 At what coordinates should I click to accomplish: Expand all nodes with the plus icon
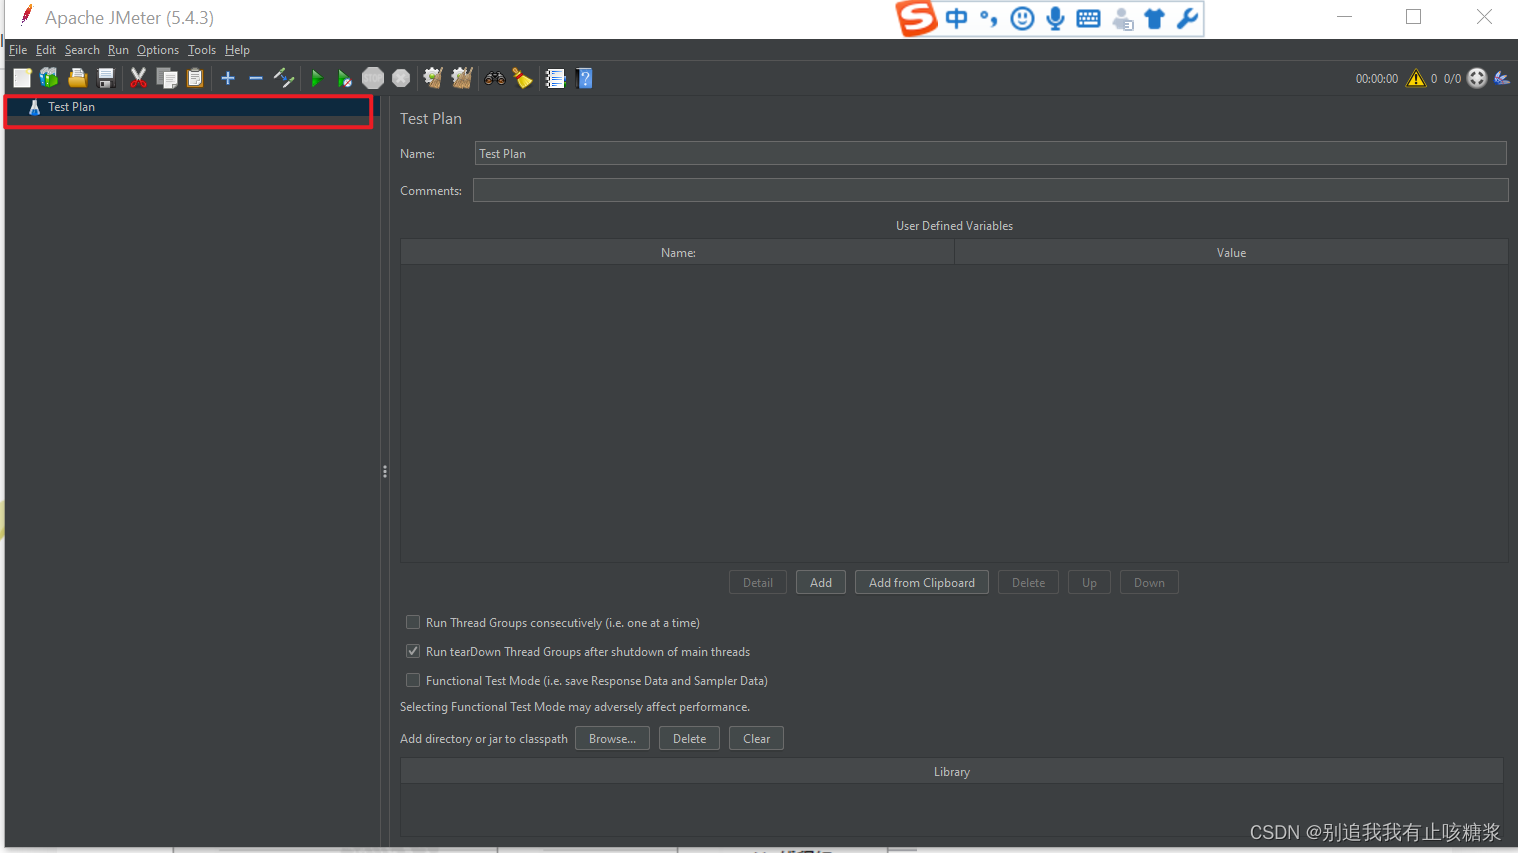(x=228, y=78)
